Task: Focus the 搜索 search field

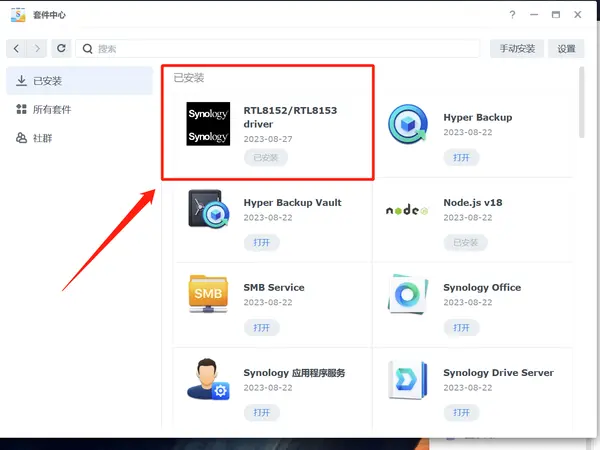Action: coord(277,49)
